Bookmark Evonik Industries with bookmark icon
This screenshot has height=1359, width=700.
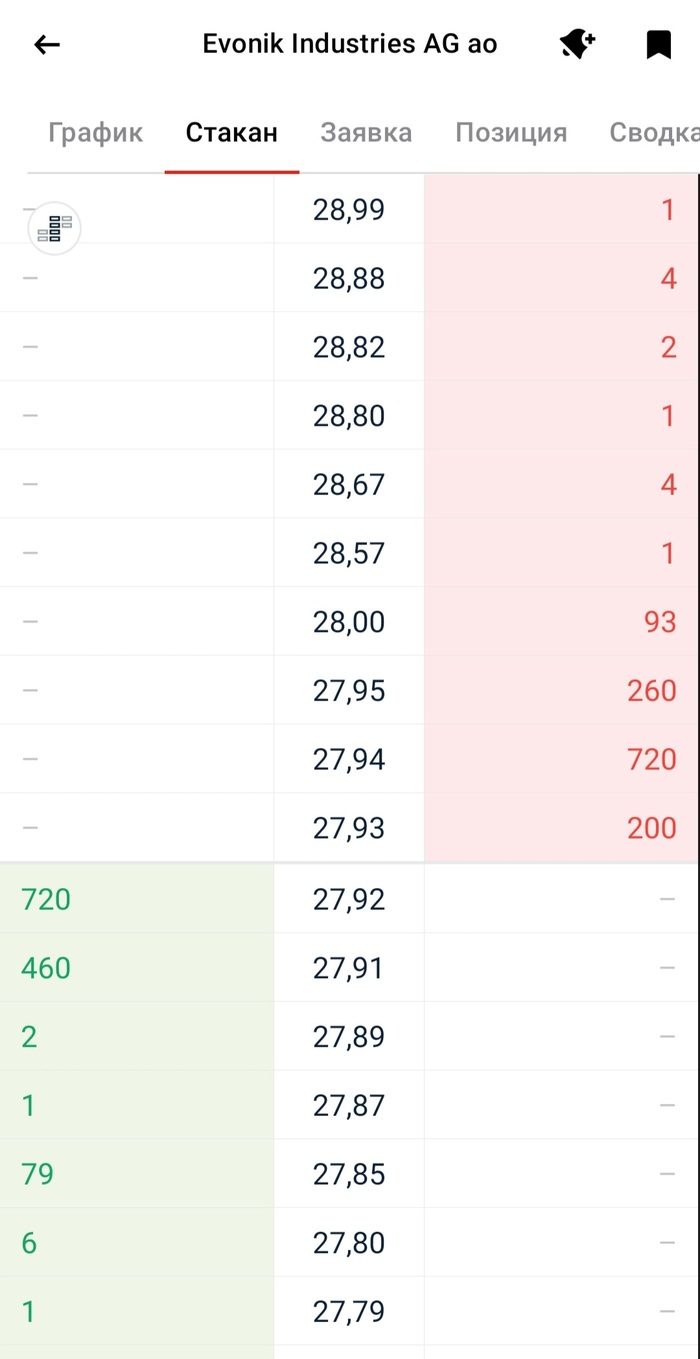[658, 45]
